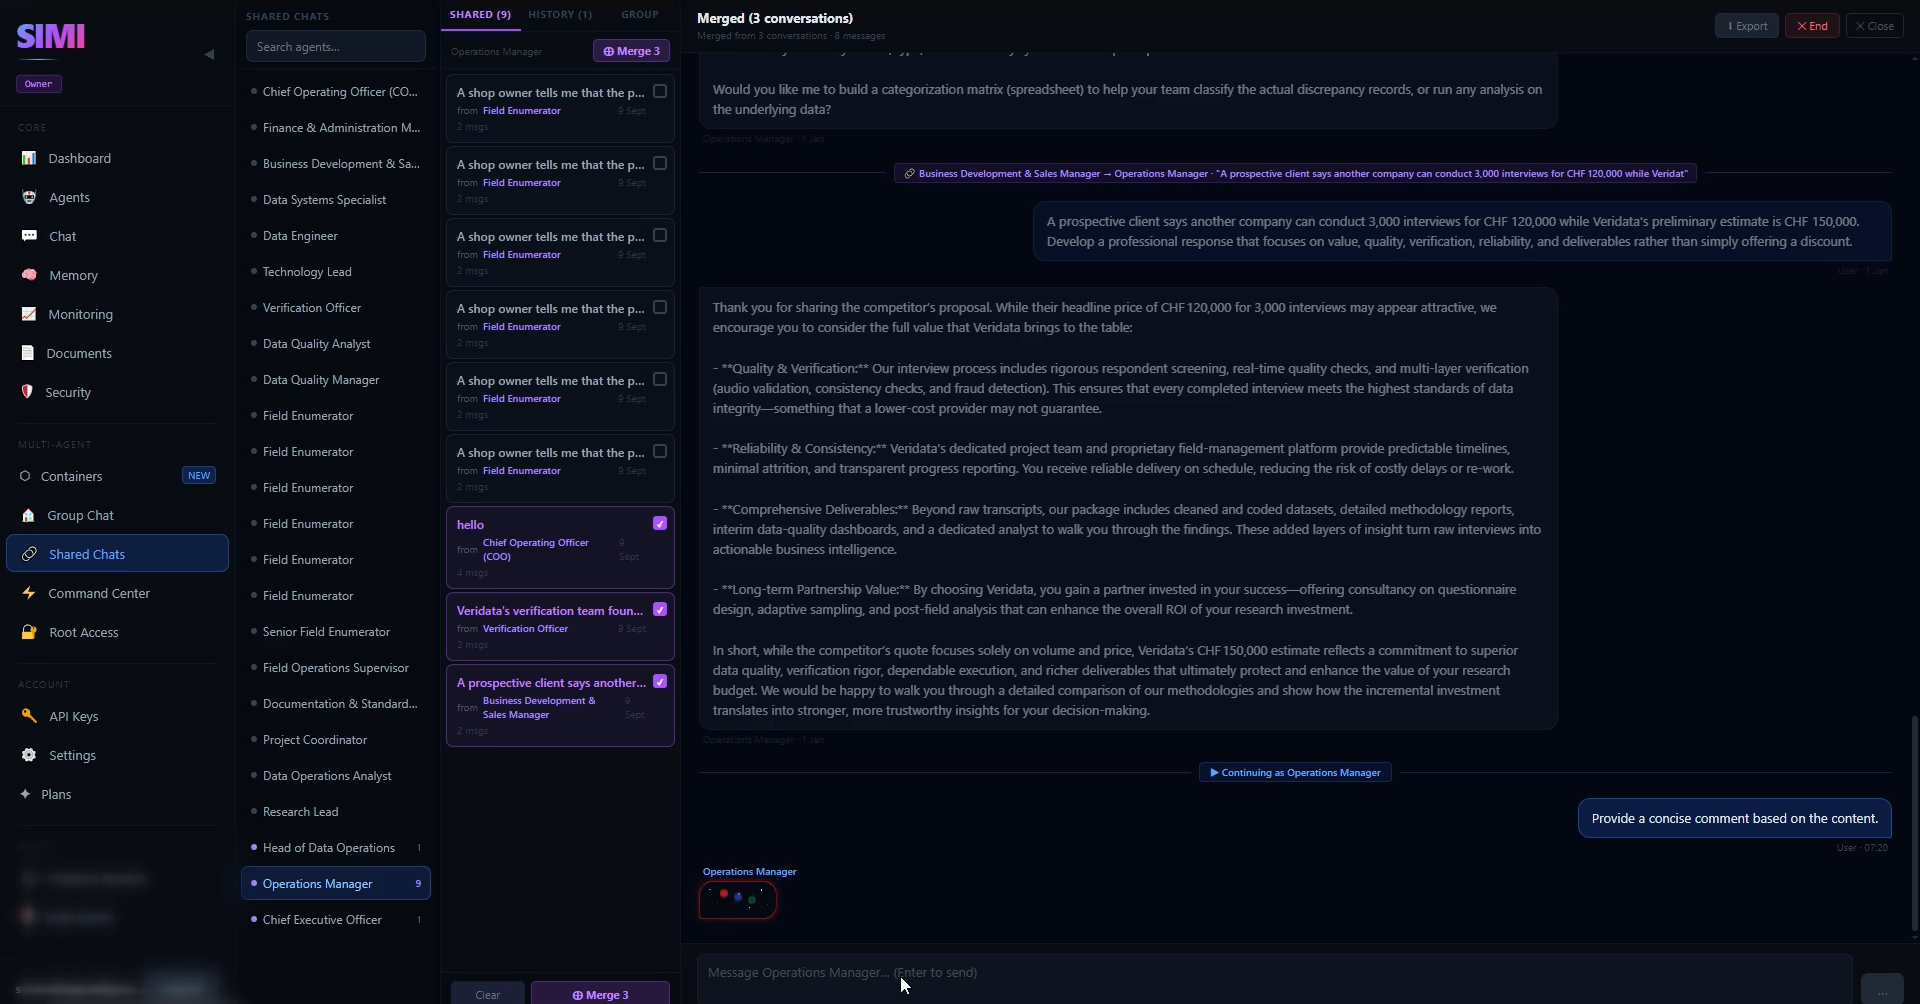Open Chat speech bubble icon

[29, 236]
